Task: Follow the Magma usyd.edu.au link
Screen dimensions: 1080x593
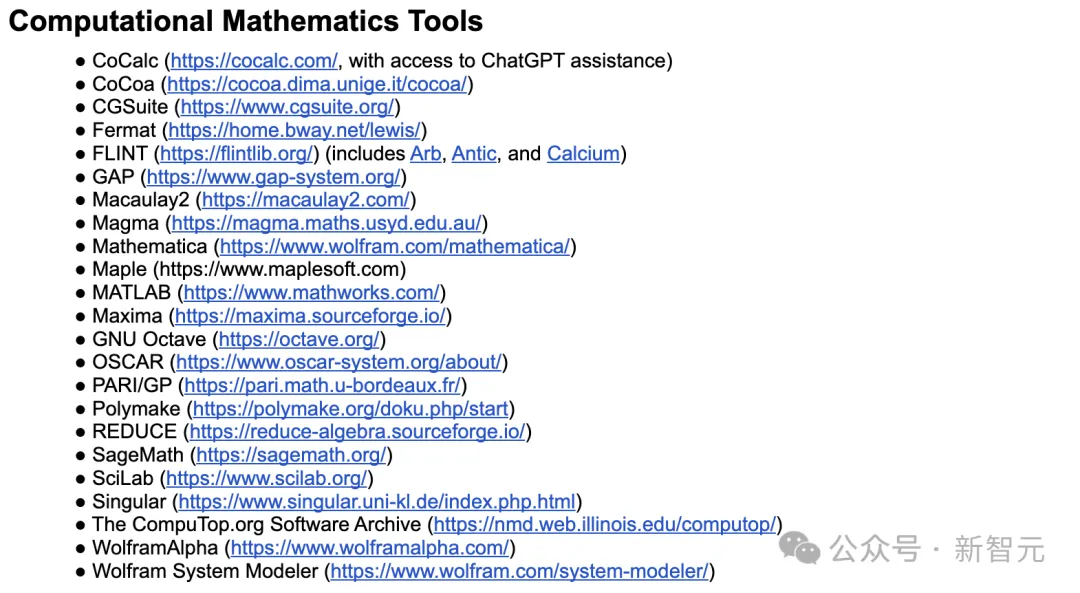Action: (x=326, y=223)
